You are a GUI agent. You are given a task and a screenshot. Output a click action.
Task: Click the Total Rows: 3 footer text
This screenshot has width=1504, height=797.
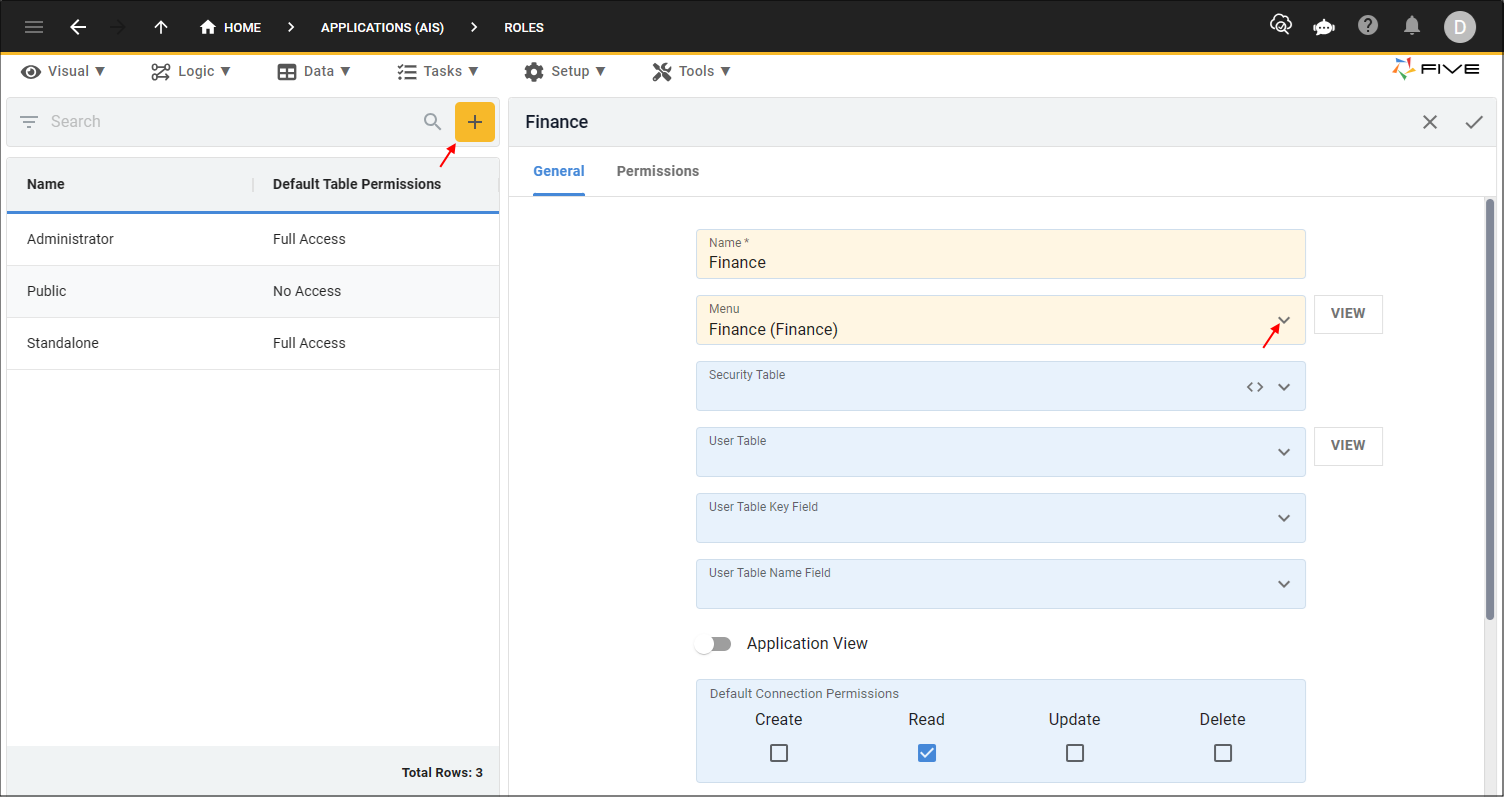(442, 772)
